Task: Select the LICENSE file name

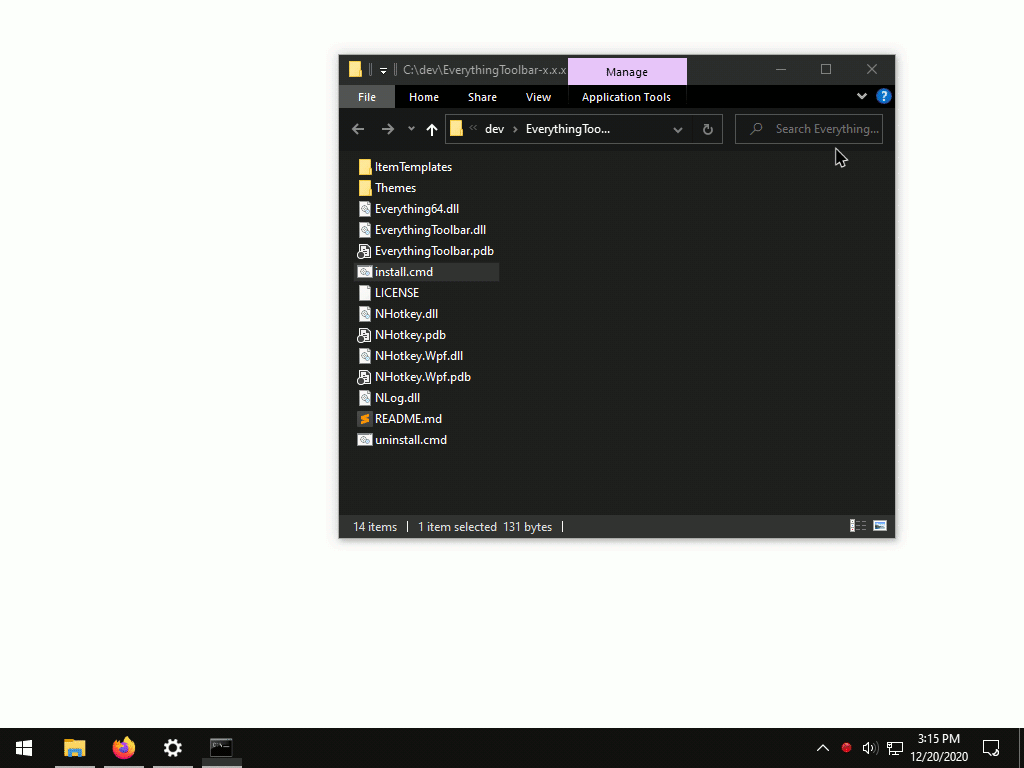Action: click(396, 293)
